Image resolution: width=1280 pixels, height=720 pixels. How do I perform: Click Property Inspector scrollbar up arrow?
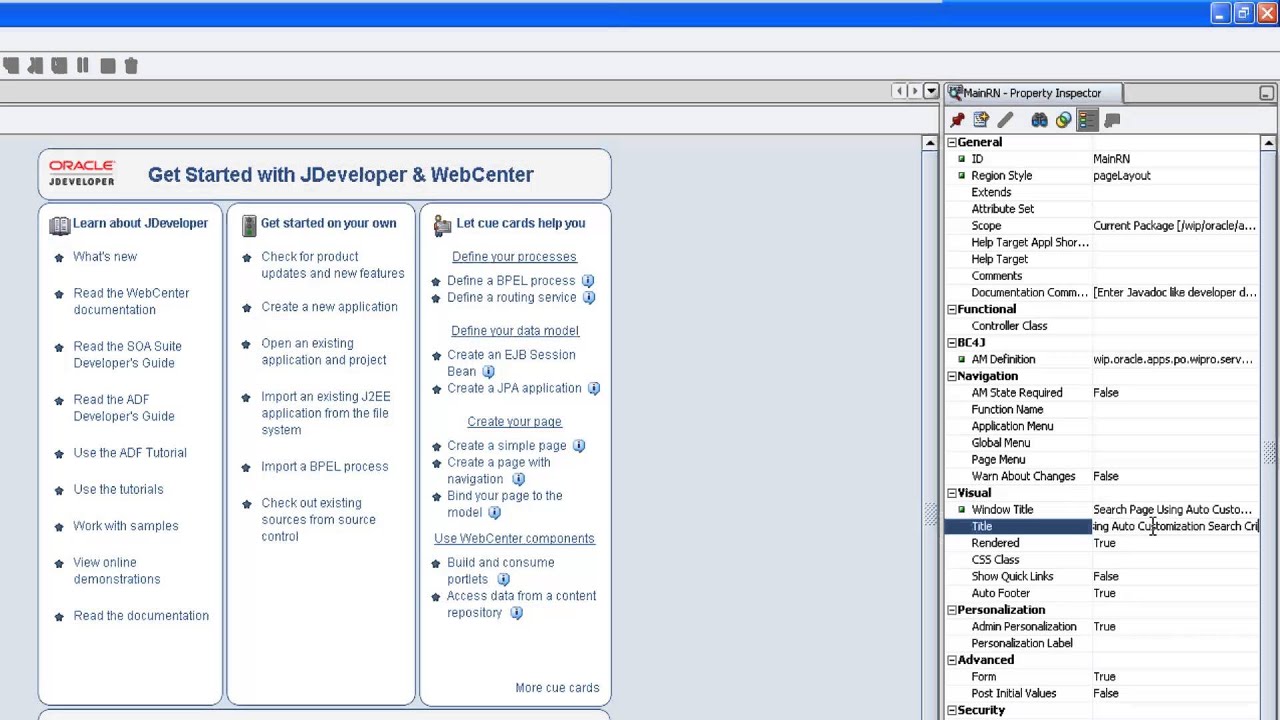point(1268,143)
